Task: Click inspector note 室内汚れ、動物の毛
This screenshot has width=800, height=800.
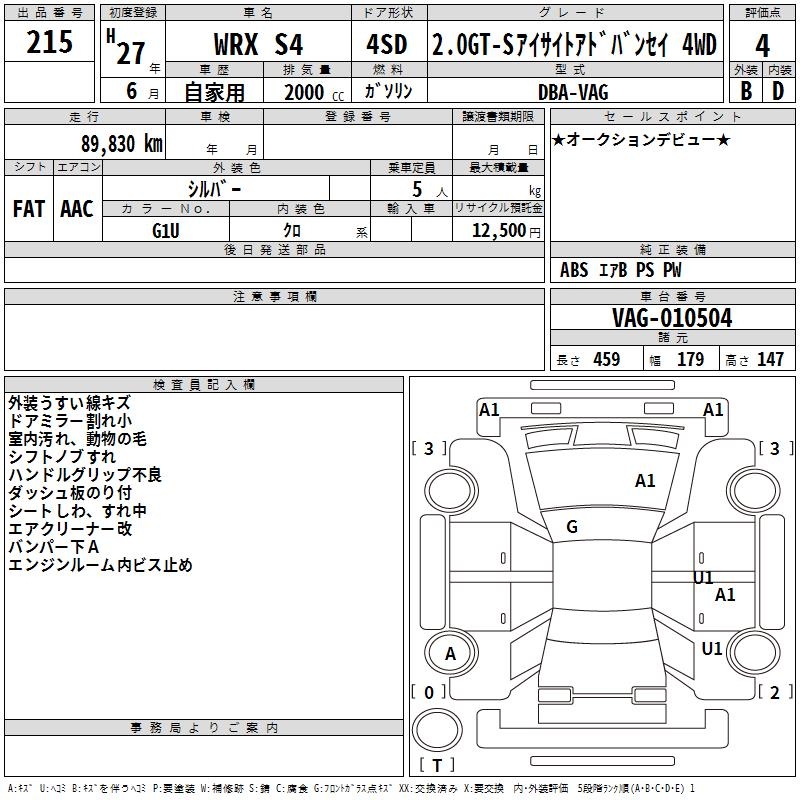Action: coord(77,439)
